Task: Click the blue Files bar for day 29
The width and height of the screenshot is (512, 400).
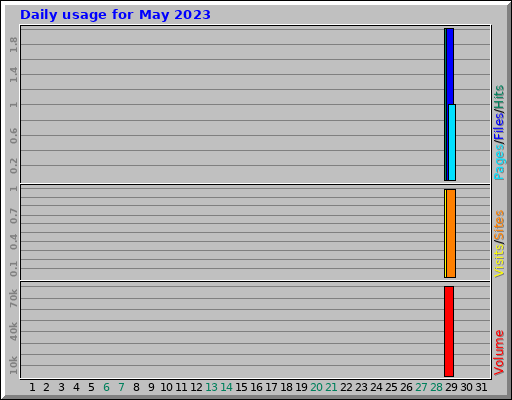Action: coord(450,66)
